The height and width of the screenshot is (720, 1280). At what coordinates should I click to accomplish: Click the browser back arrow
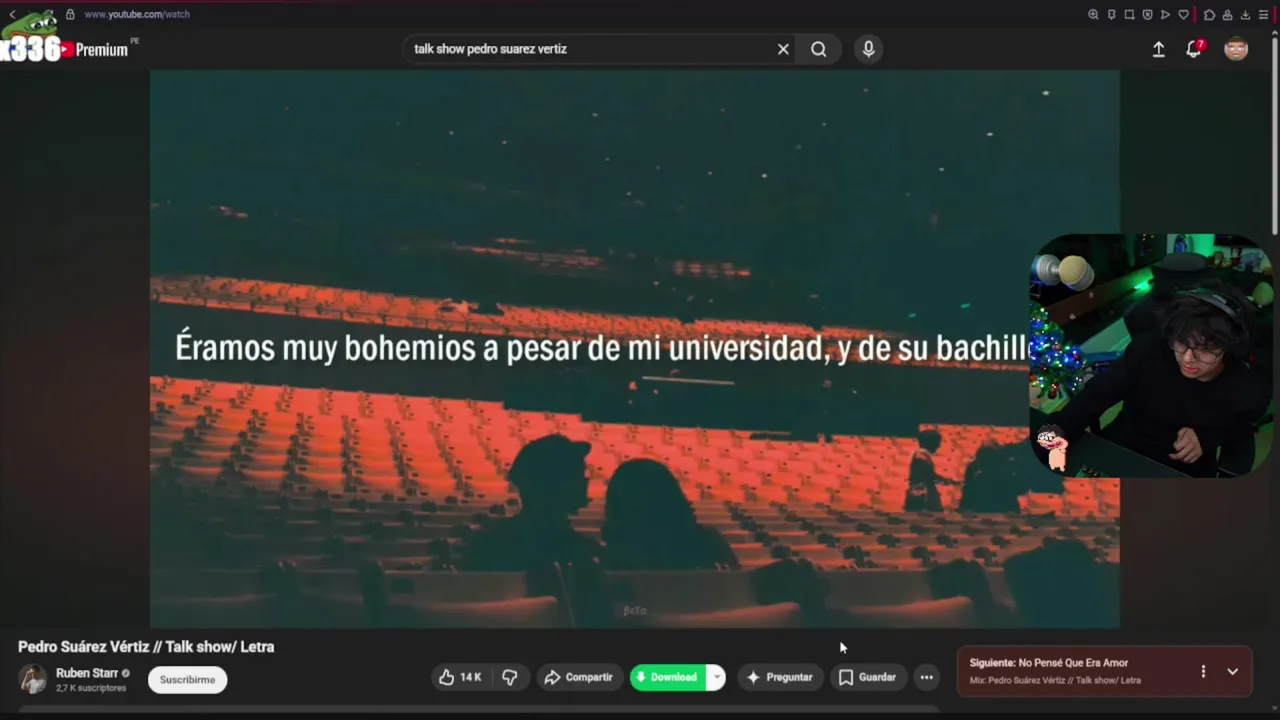(x=12, y=14)
